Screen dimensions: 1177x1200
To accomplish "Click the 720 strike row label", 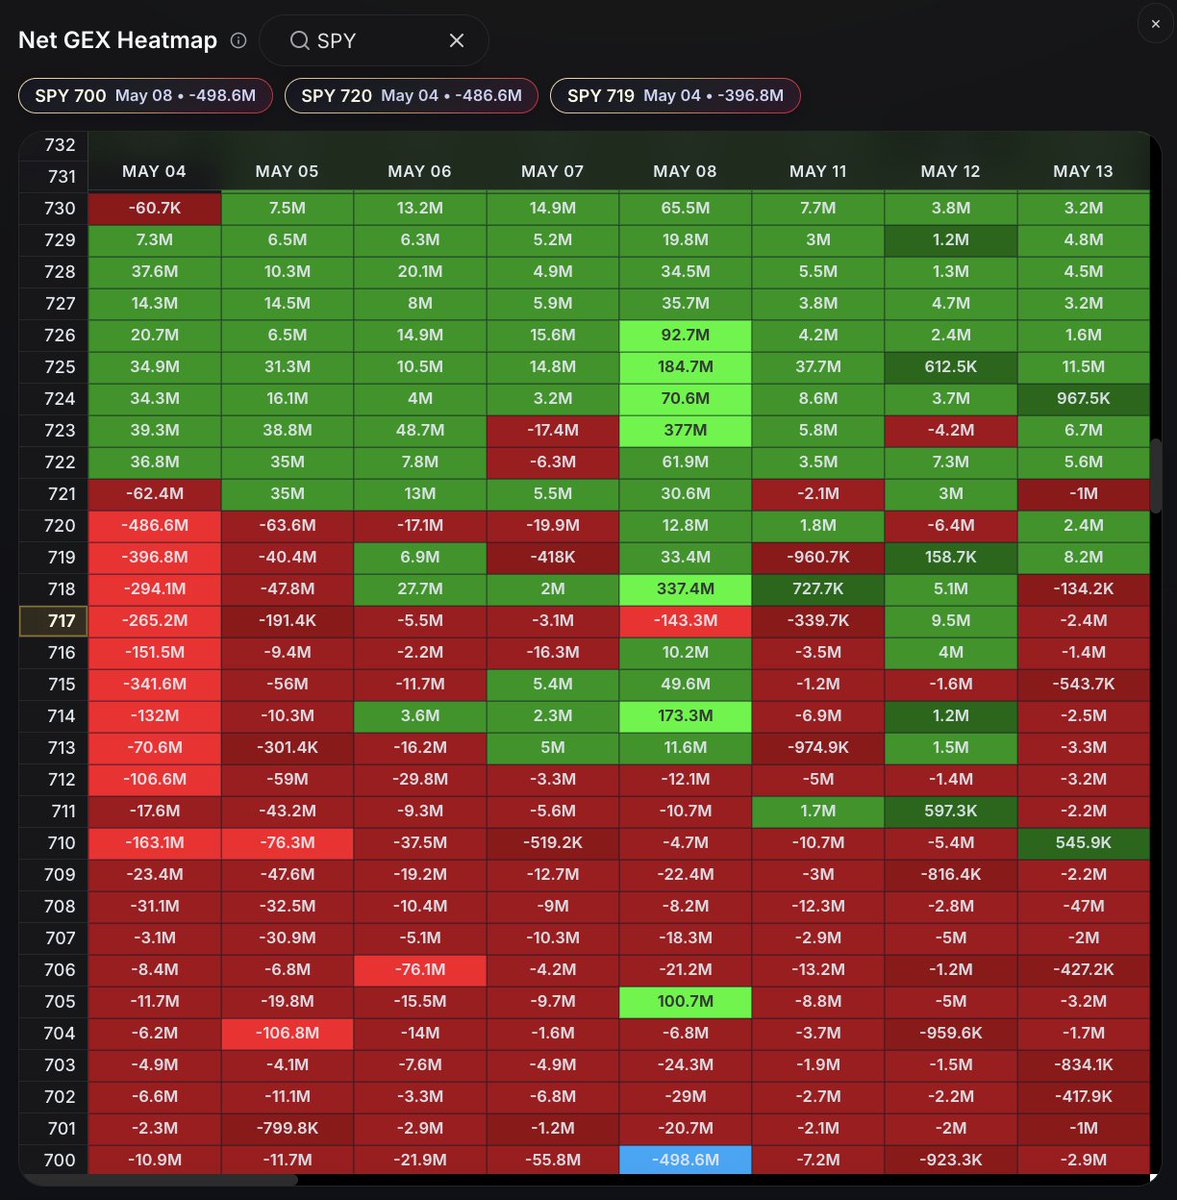I will [x=54, y=525].
